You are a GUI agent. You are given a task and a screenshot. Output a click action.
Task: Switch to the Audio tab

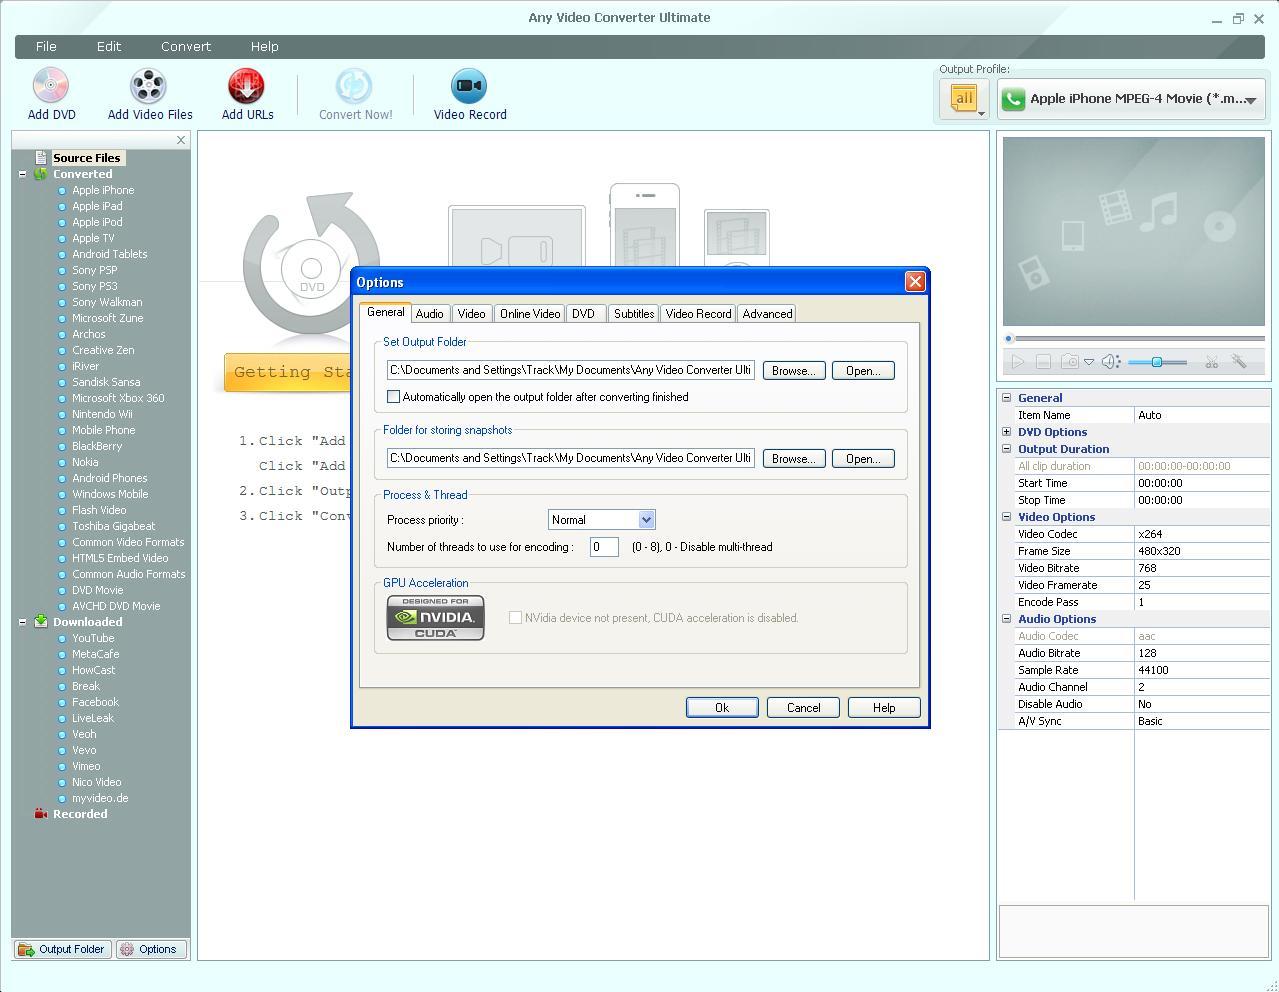[430, 314]
